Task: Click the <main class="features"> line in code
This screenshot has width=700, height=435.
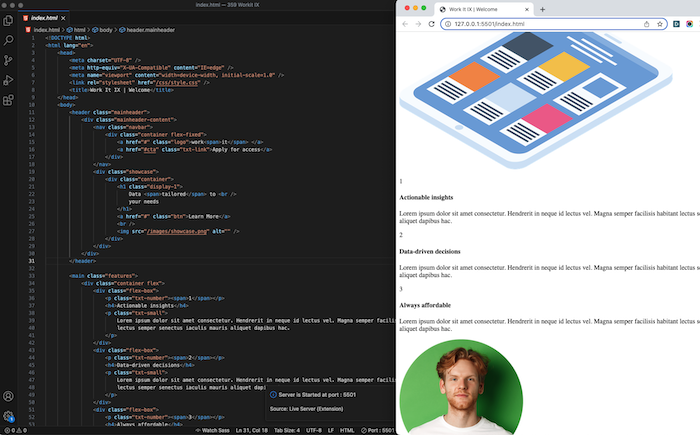Action: (x=104, y=276)
